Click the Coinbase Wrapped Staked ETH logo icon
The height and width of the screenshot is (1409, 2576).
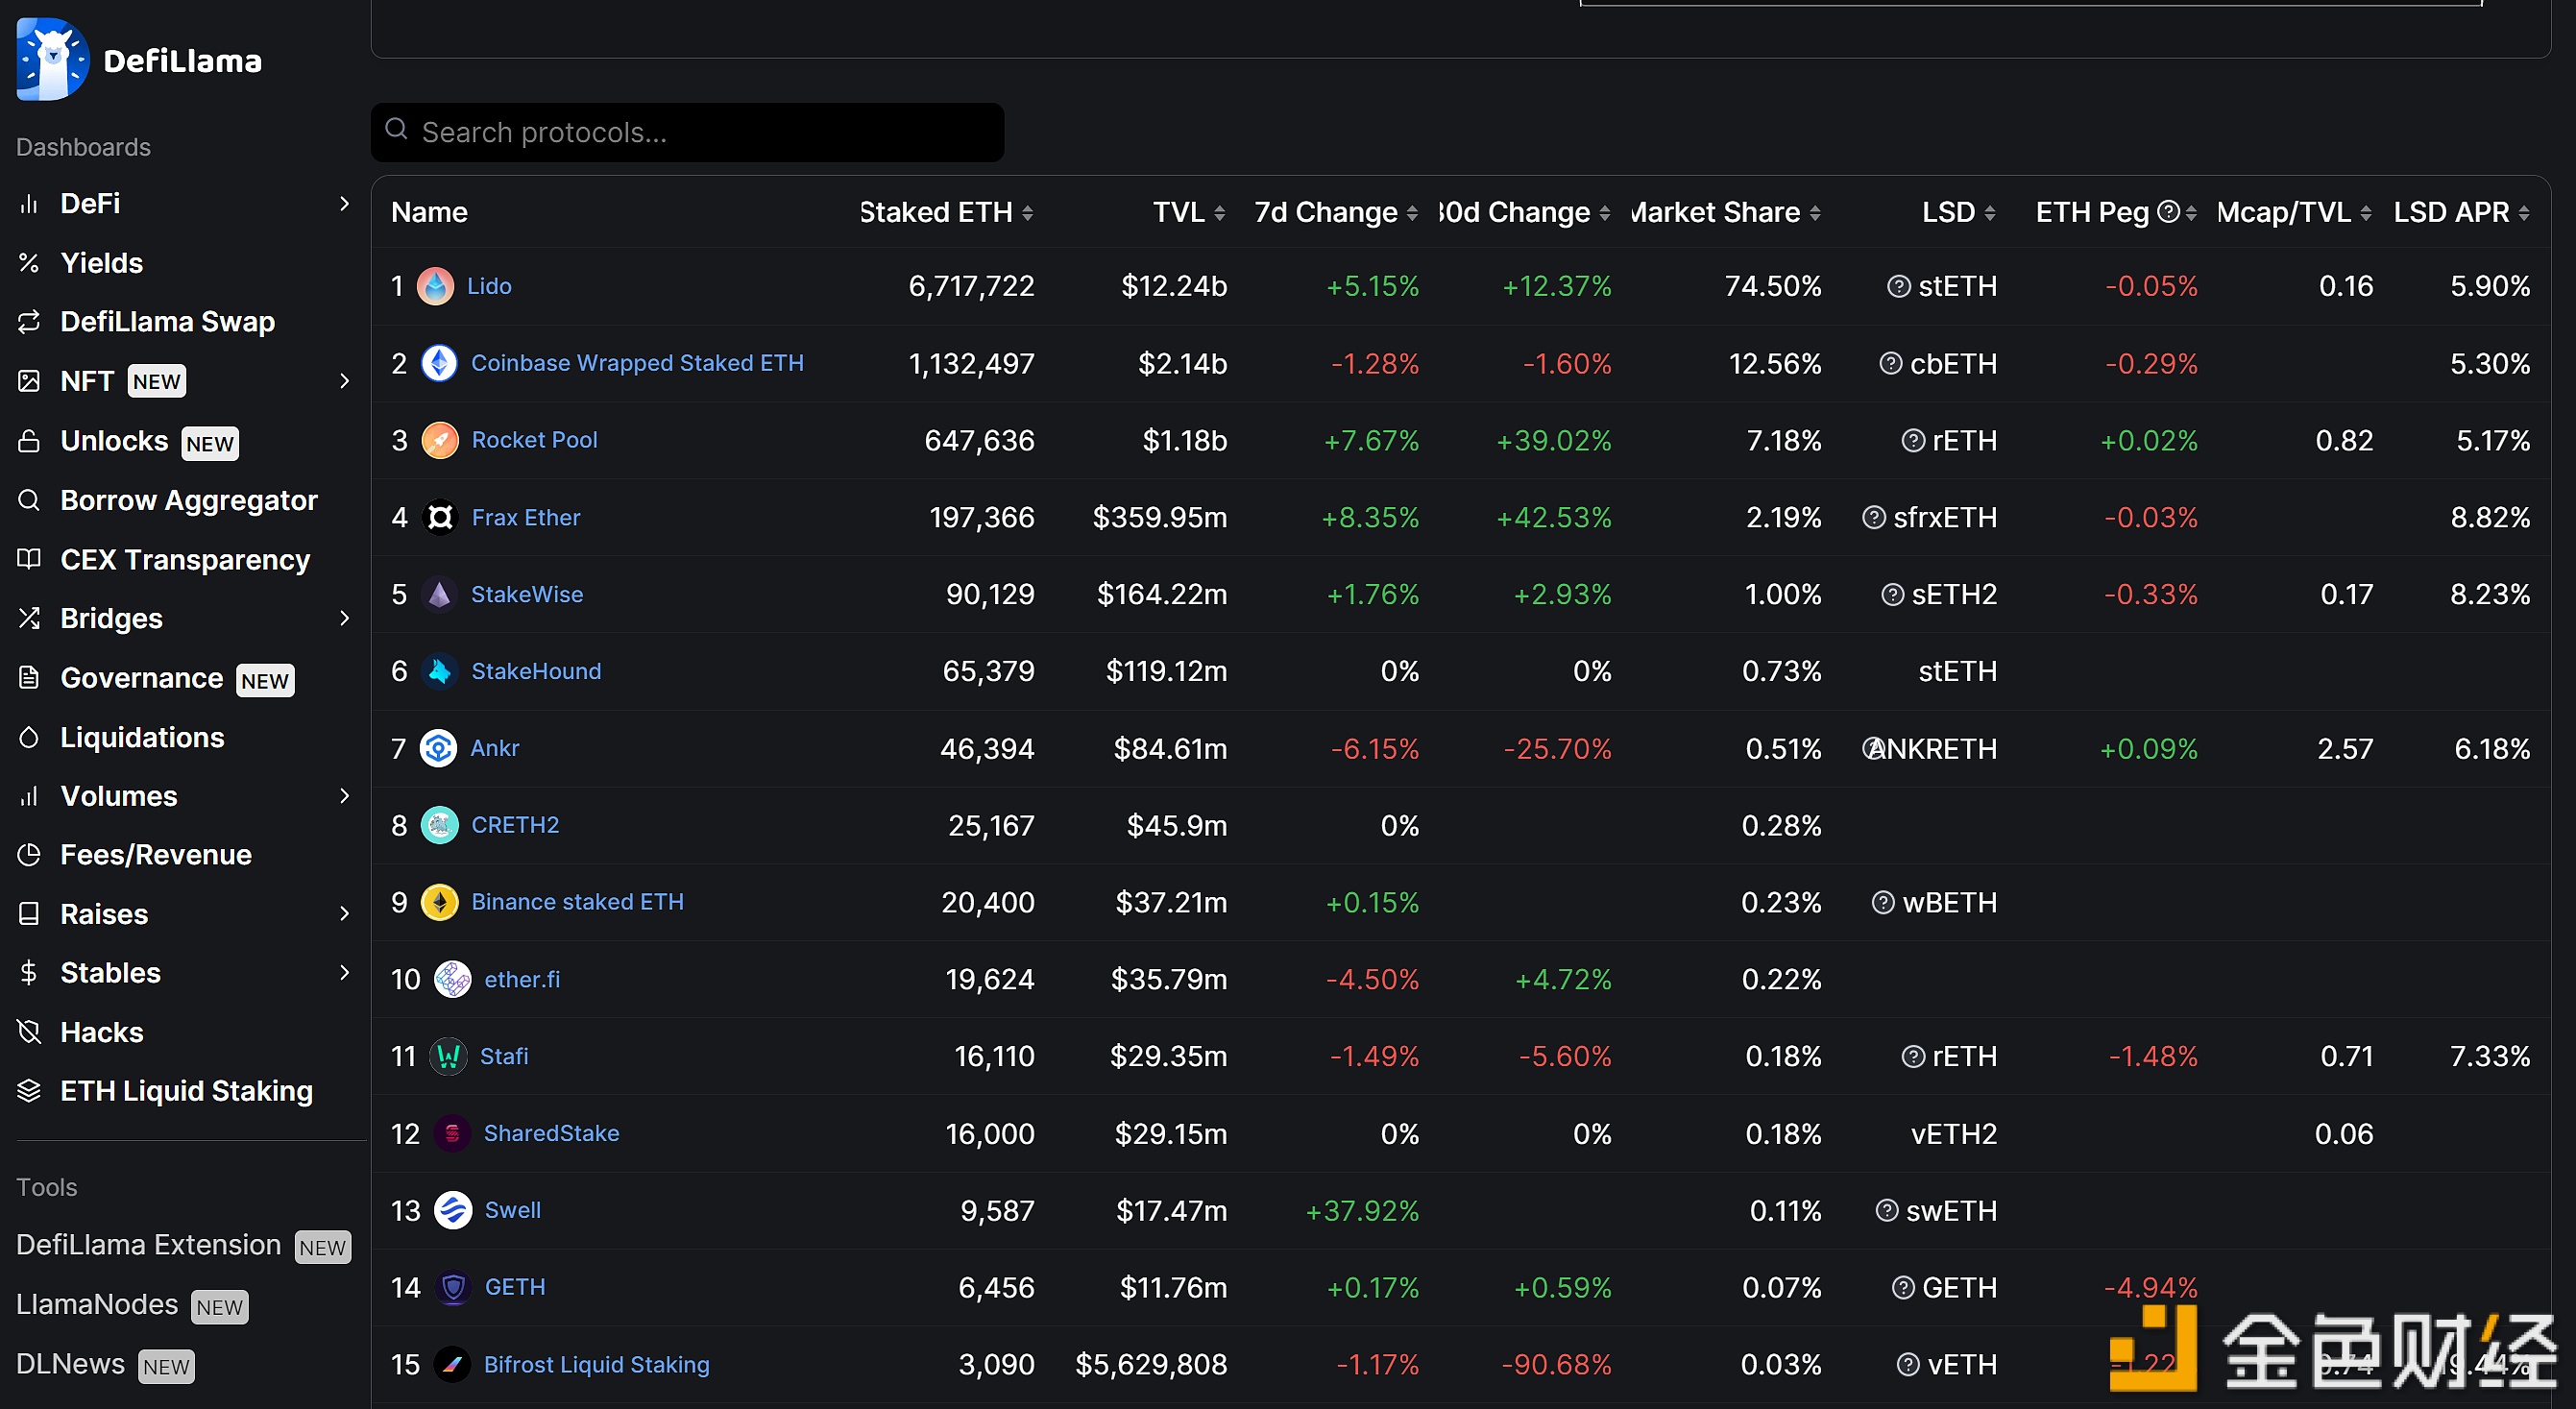tap(439, 364)
